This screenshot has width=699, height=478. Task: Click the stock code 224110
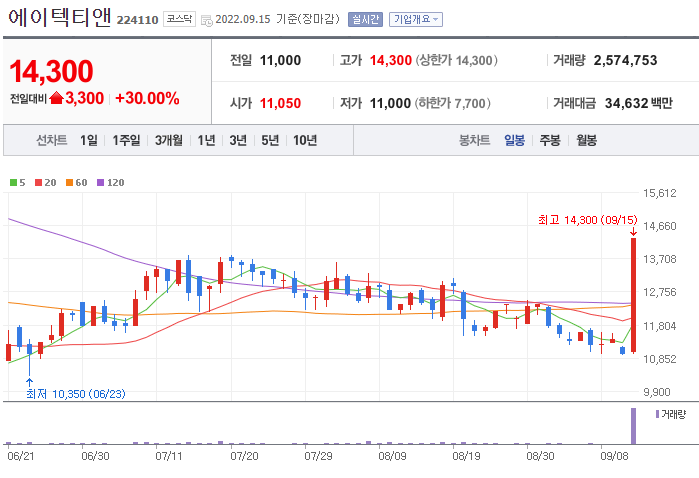pos(137,20)
